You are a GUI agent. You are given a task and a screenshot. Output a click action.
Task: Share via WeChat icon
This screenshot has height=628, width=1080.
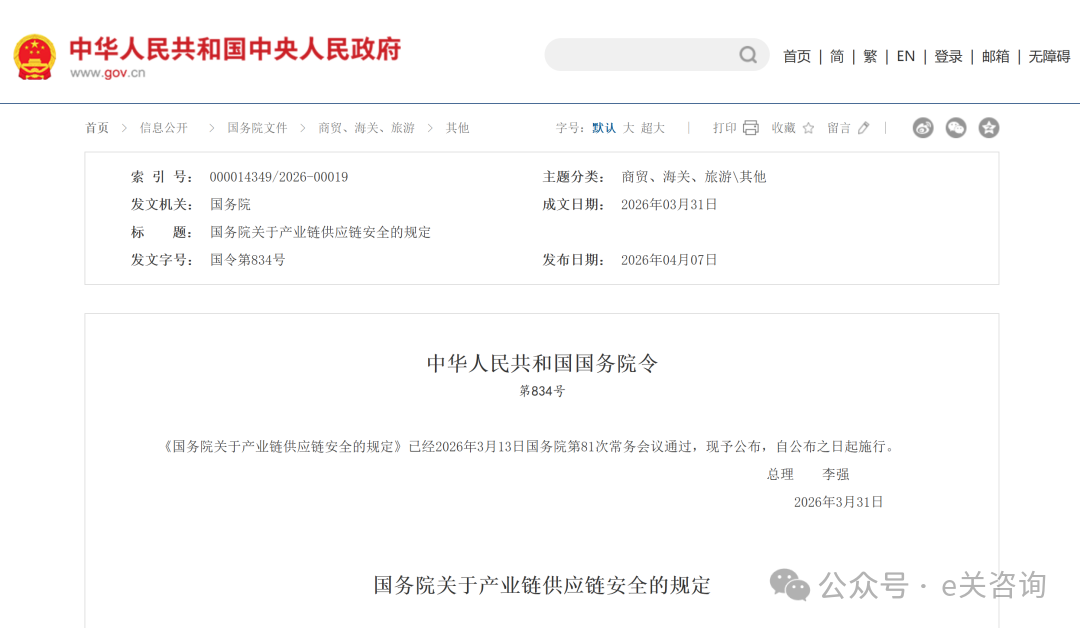coord(956,128)
